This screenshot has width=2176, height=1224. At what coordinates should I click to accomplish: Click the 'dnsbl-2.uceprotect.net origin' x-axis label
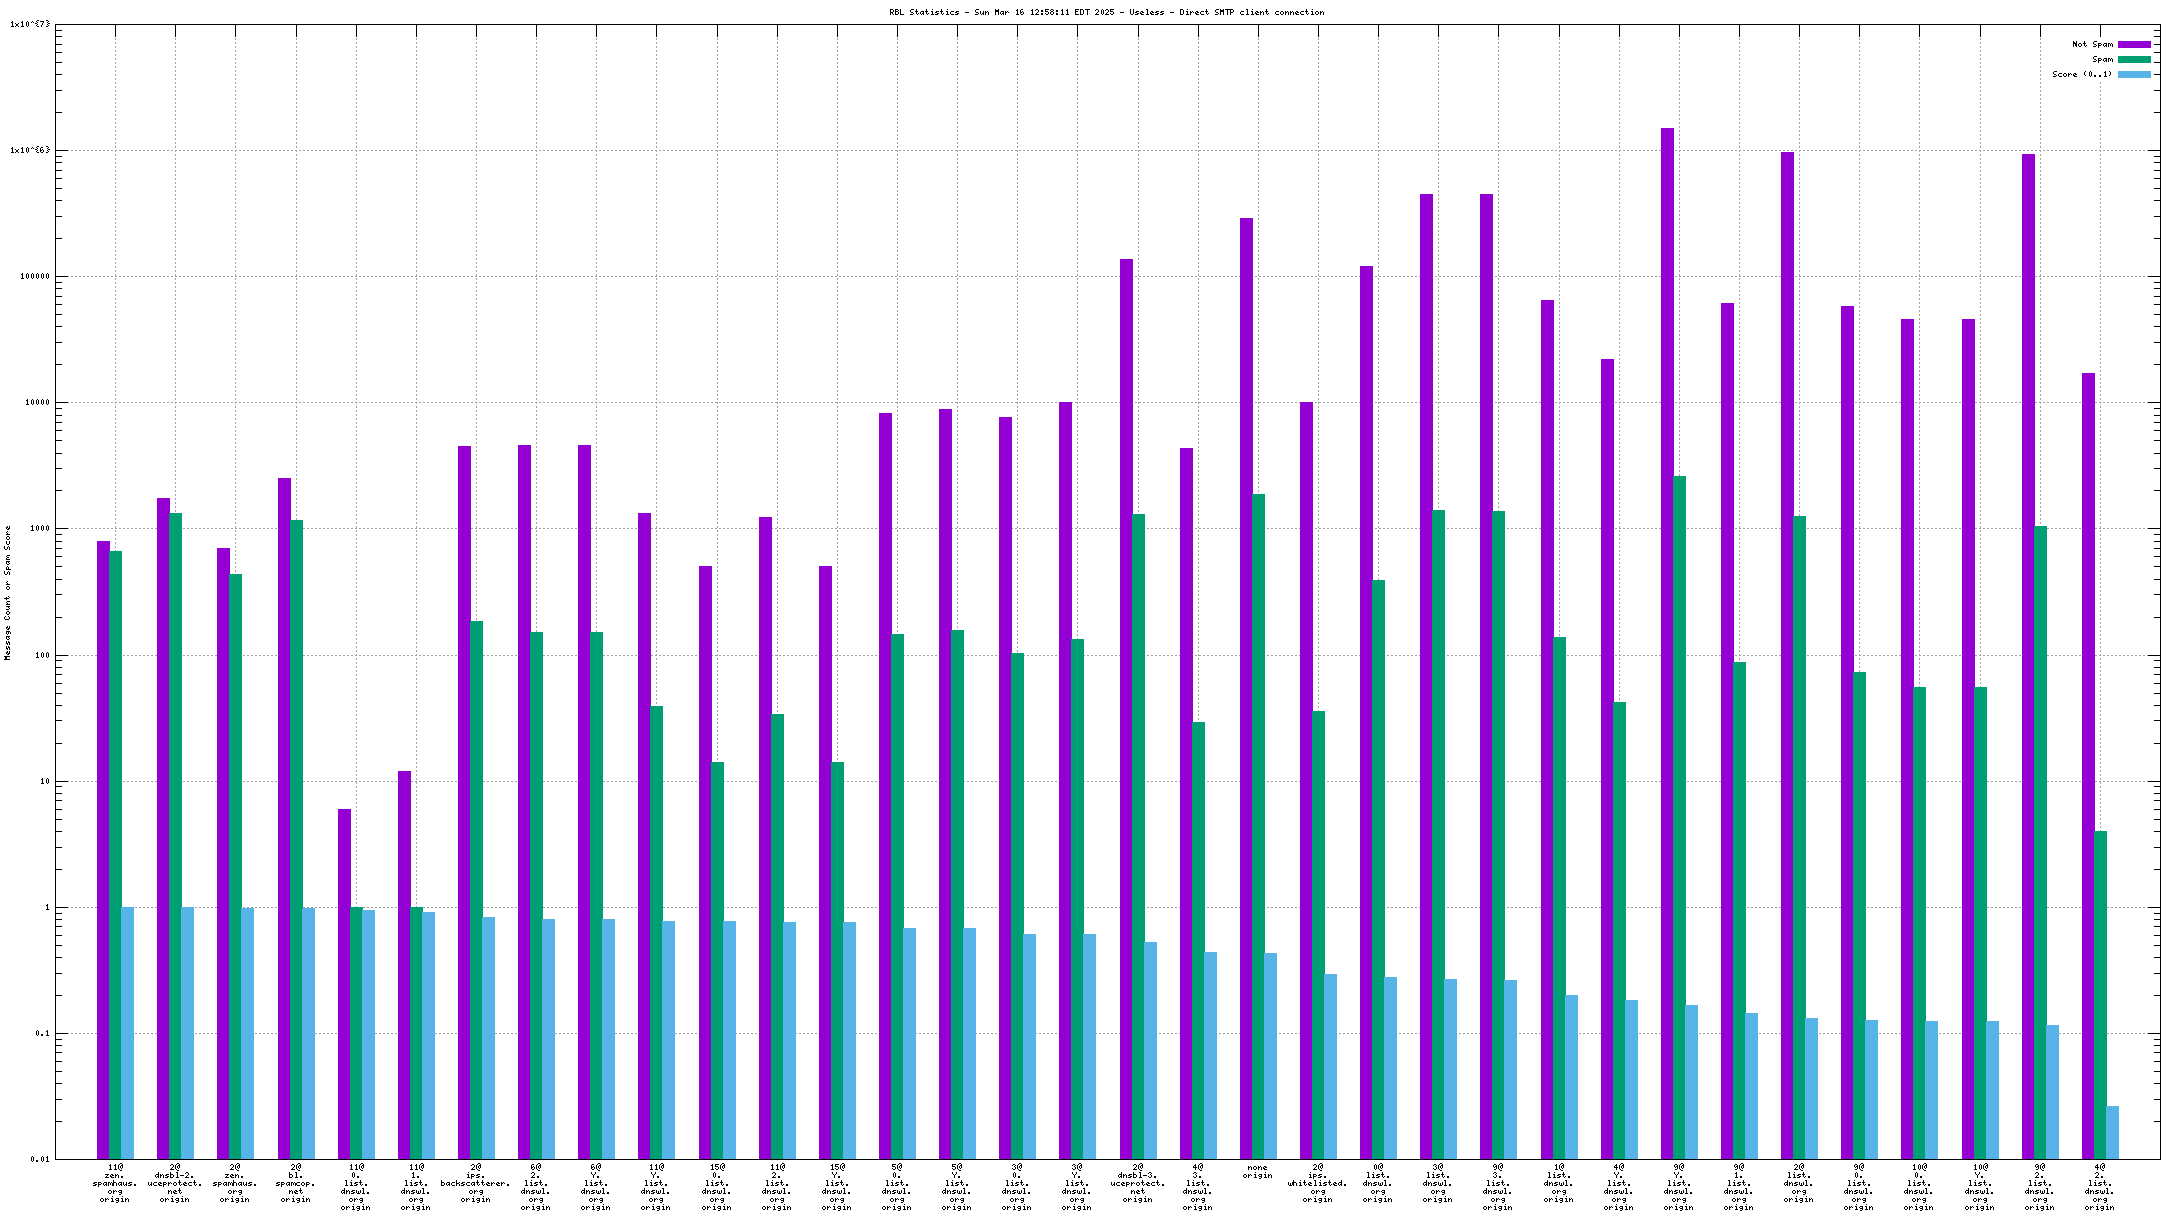pos(175,1183)
